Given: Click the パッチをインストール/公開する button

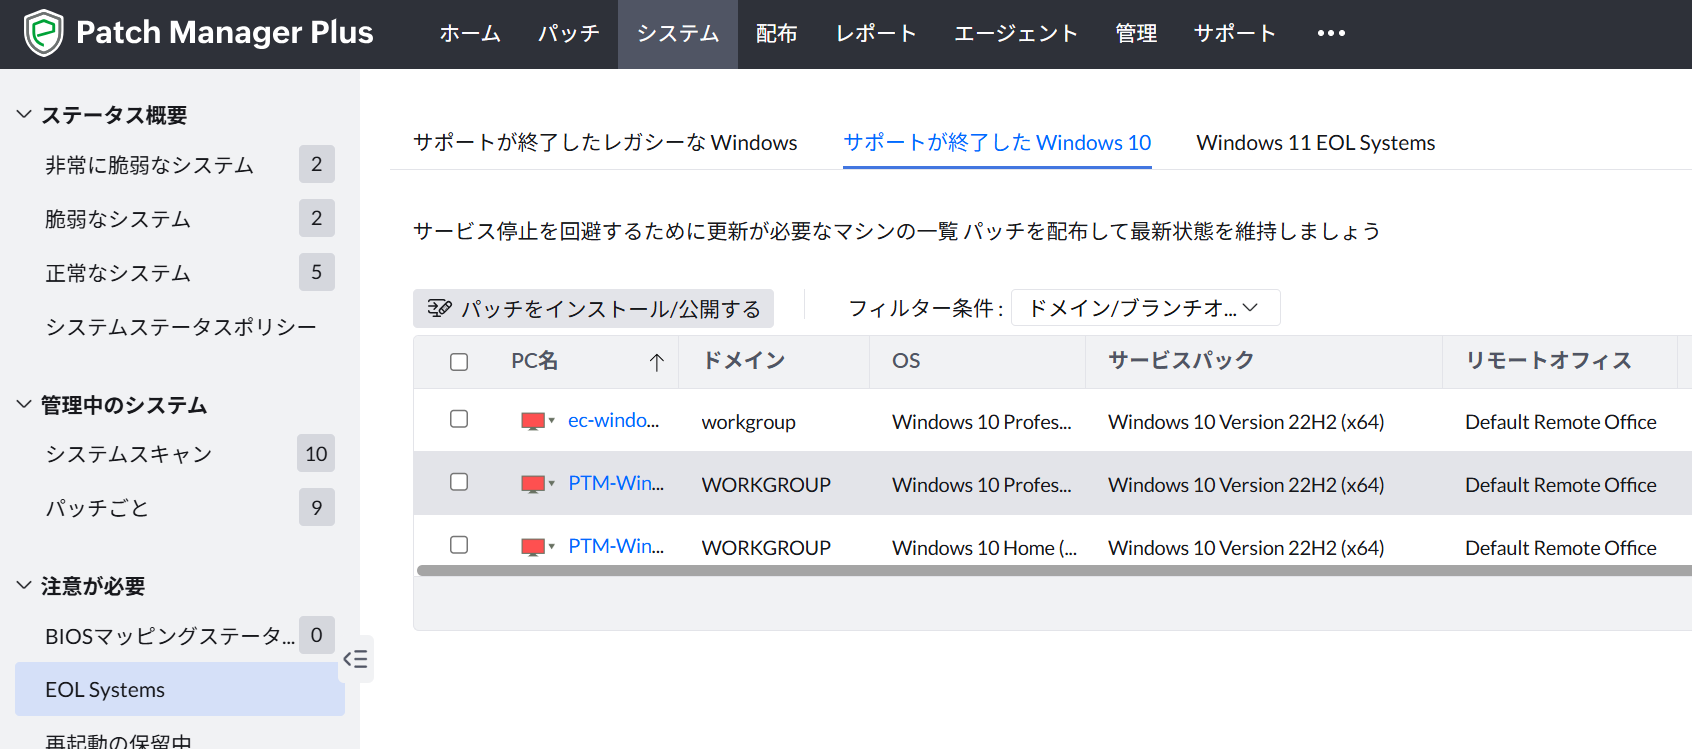Looking at the screenshot, I should click(593, 309).
